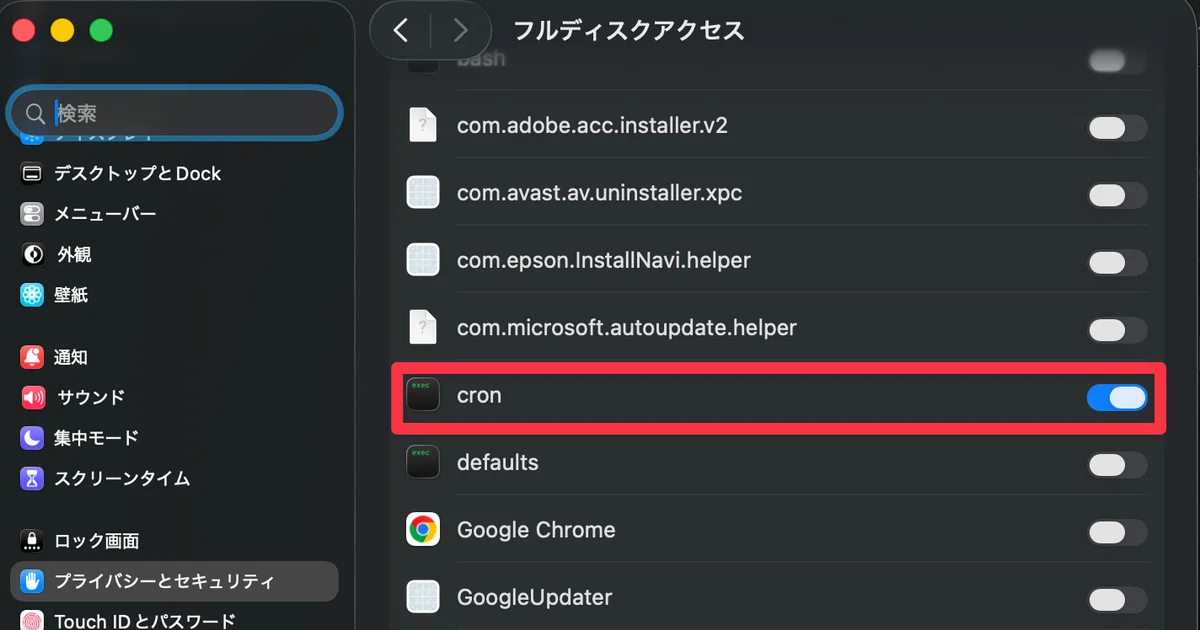
Task: Open the Google Chrome app icon
Action: 423,530
